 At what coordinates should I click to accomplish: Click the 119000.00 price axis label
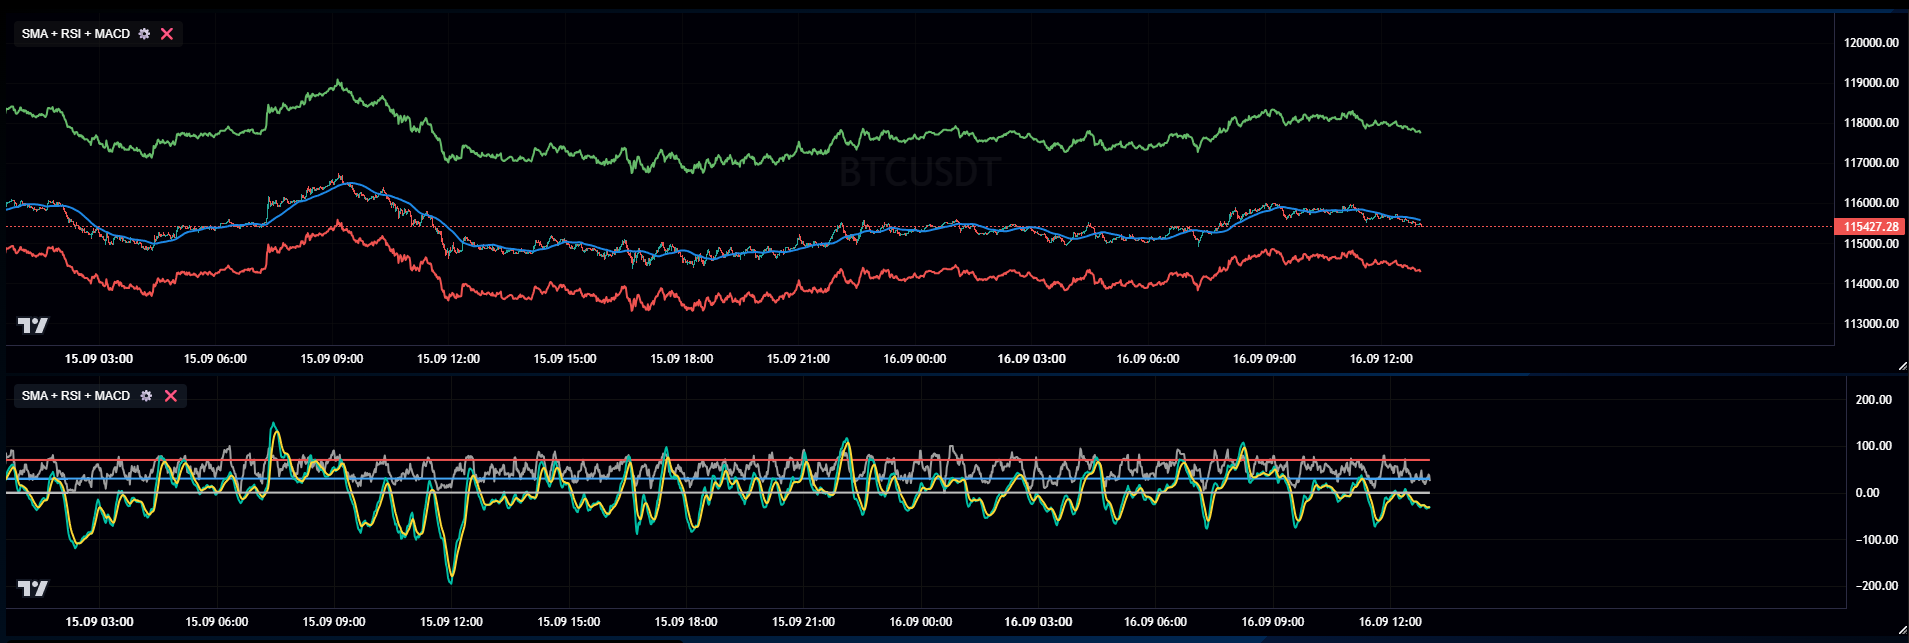pos(1871,83)
